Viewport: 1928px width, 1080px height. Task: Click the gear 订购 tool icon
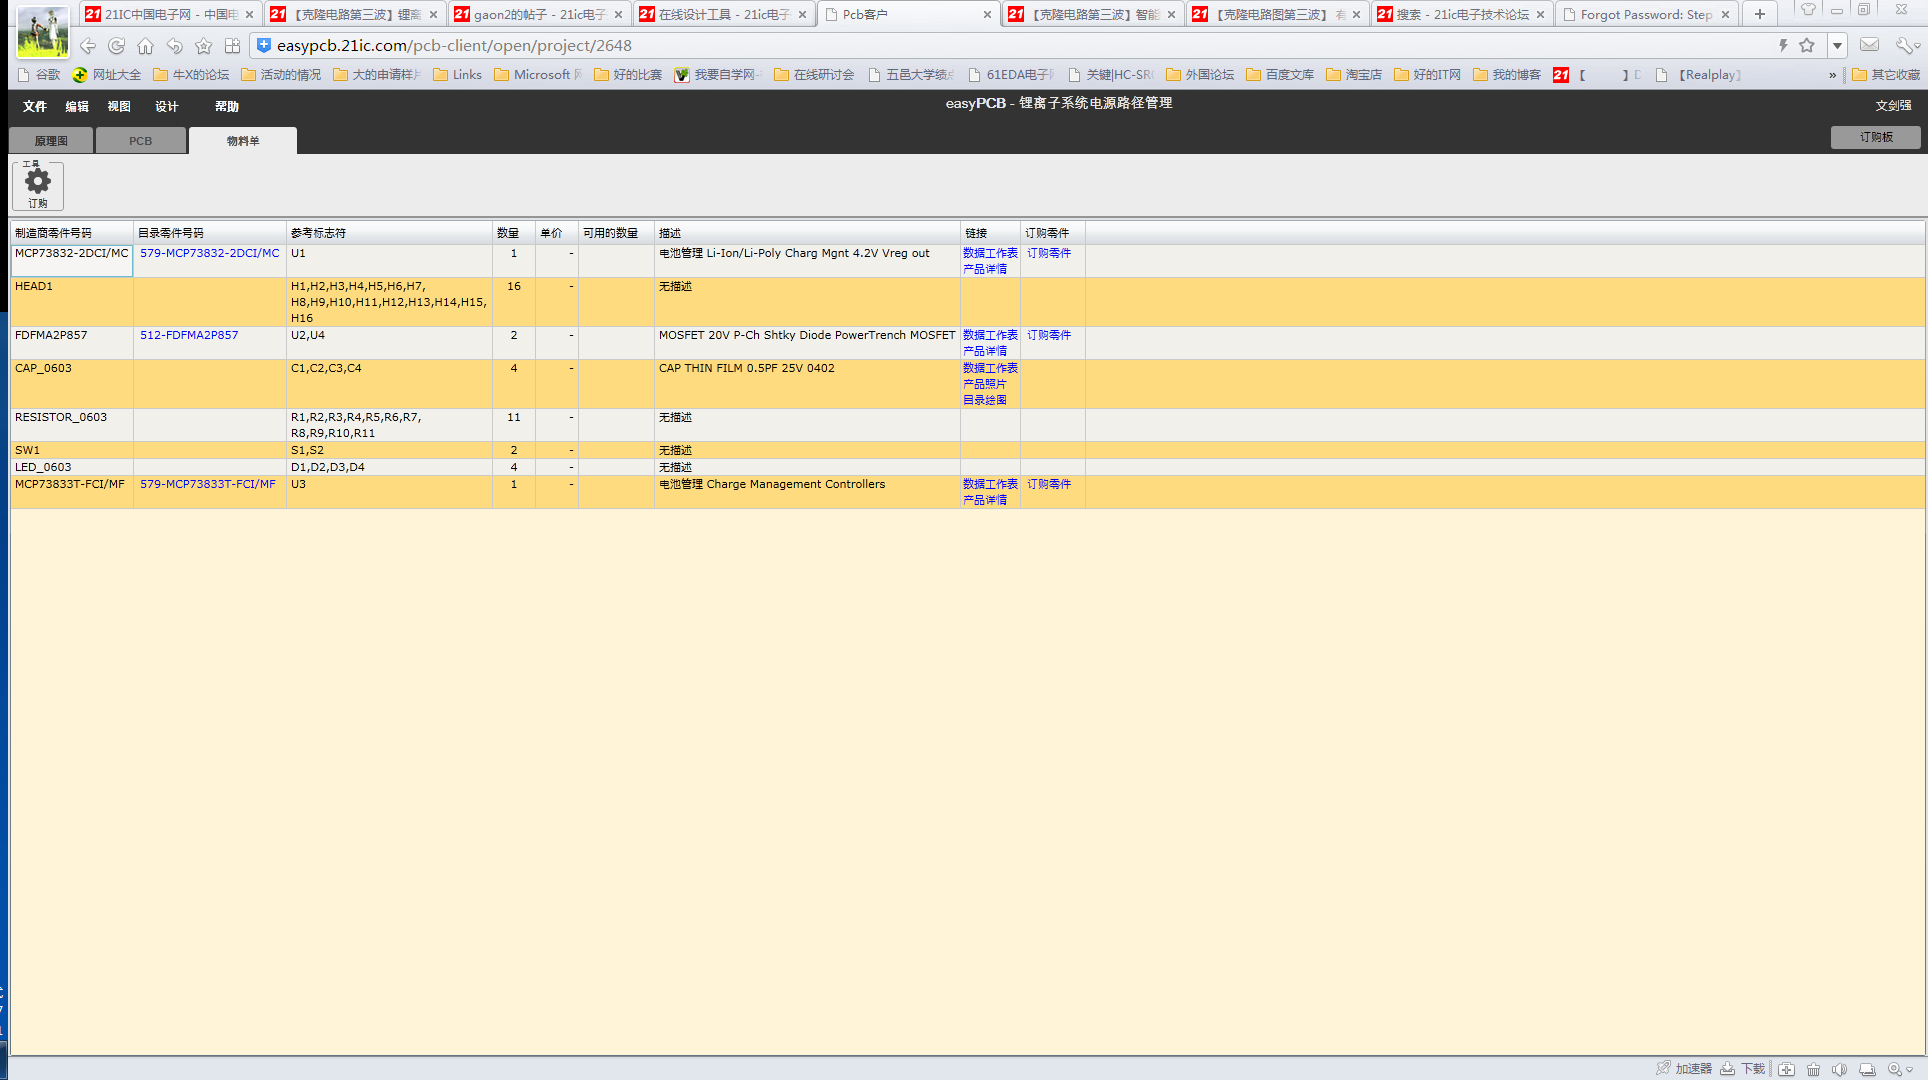[38, 186]
